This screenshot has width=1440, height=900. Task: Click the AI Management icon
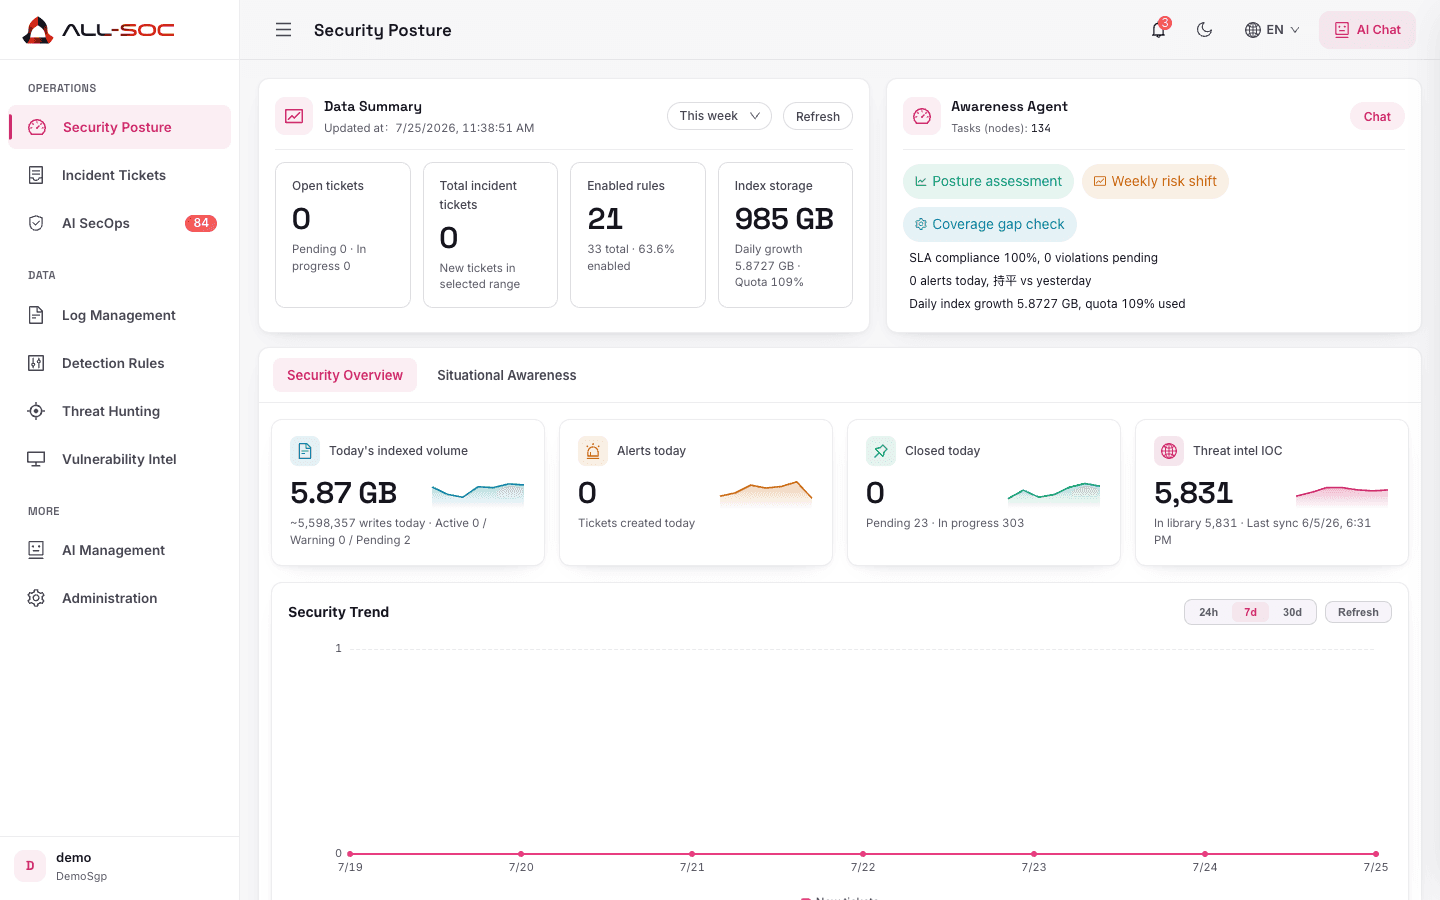tap(36, 550)
